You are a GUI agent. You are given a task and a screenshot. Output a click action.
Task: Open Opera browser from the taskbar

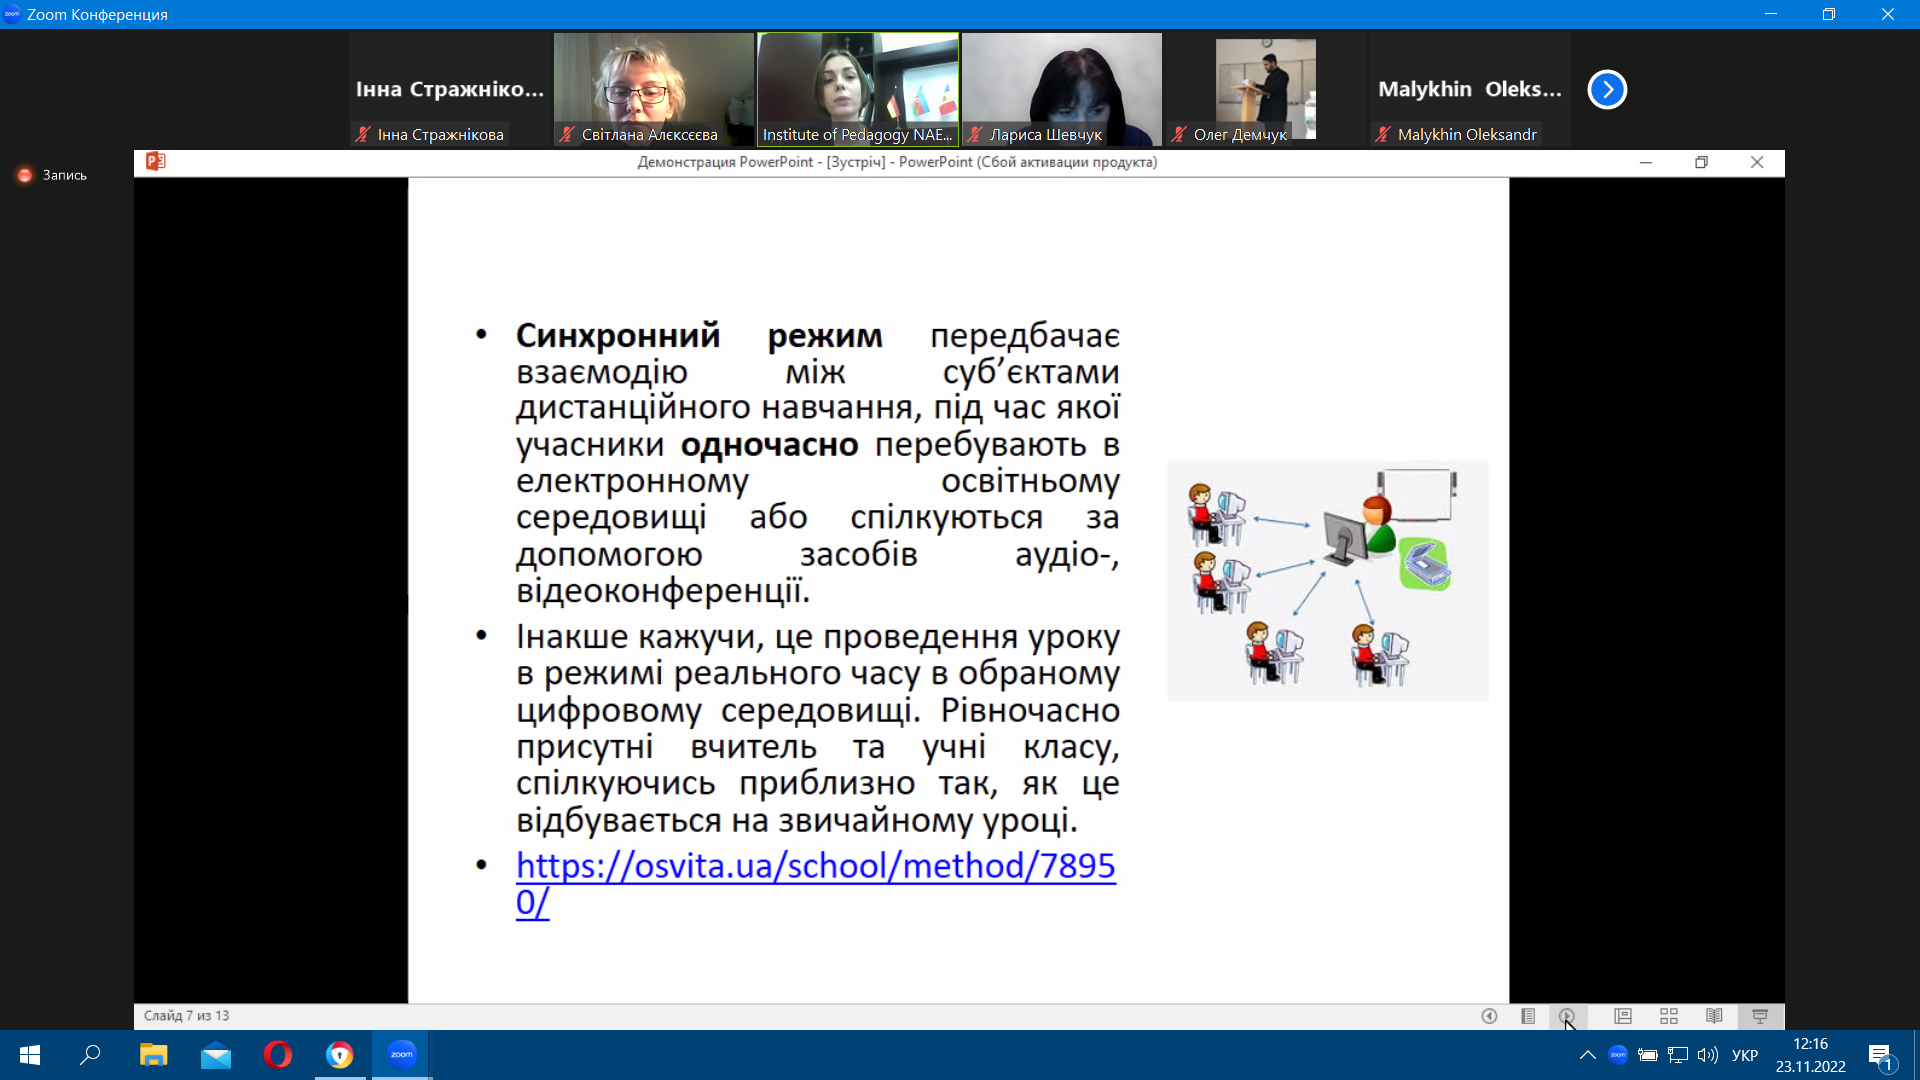[278, 1055]
